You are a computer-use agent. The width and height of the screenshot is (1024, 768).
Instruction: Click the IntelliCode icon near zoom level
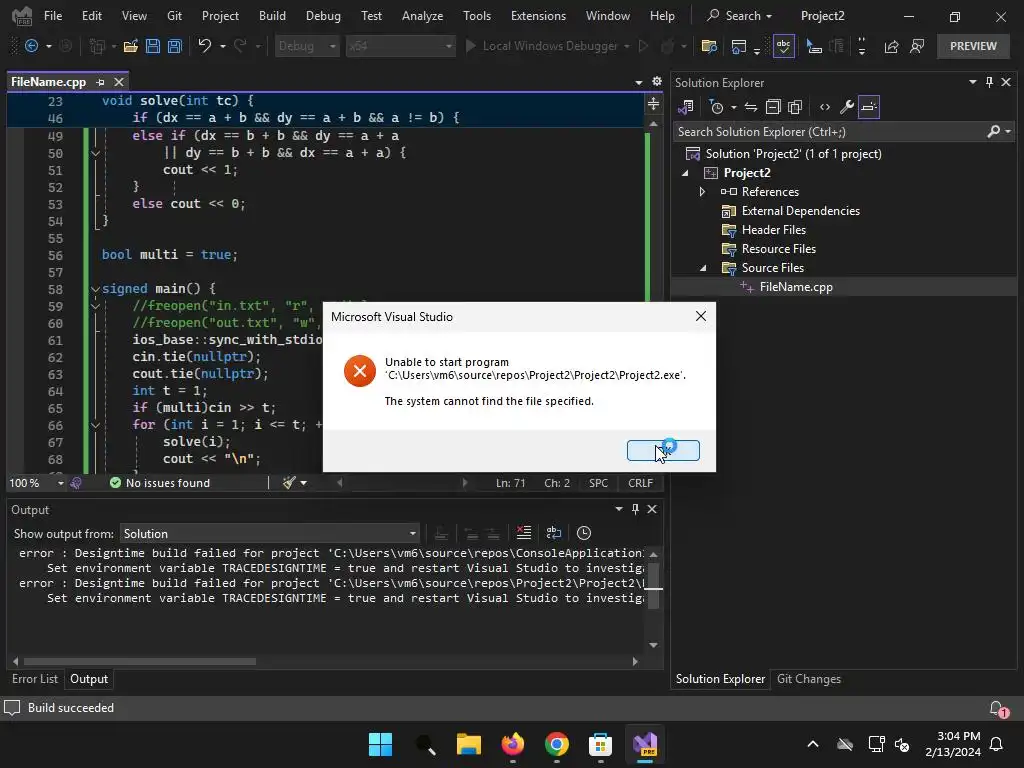(x=76, y=483)
